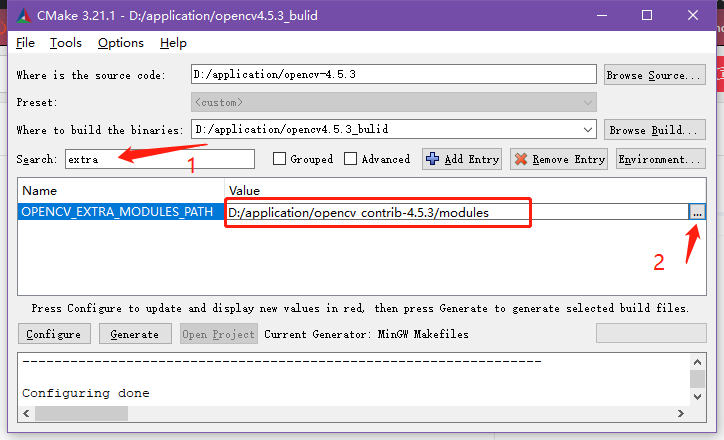
Task: Open the Help menu
Action: (x=173, y=43)
